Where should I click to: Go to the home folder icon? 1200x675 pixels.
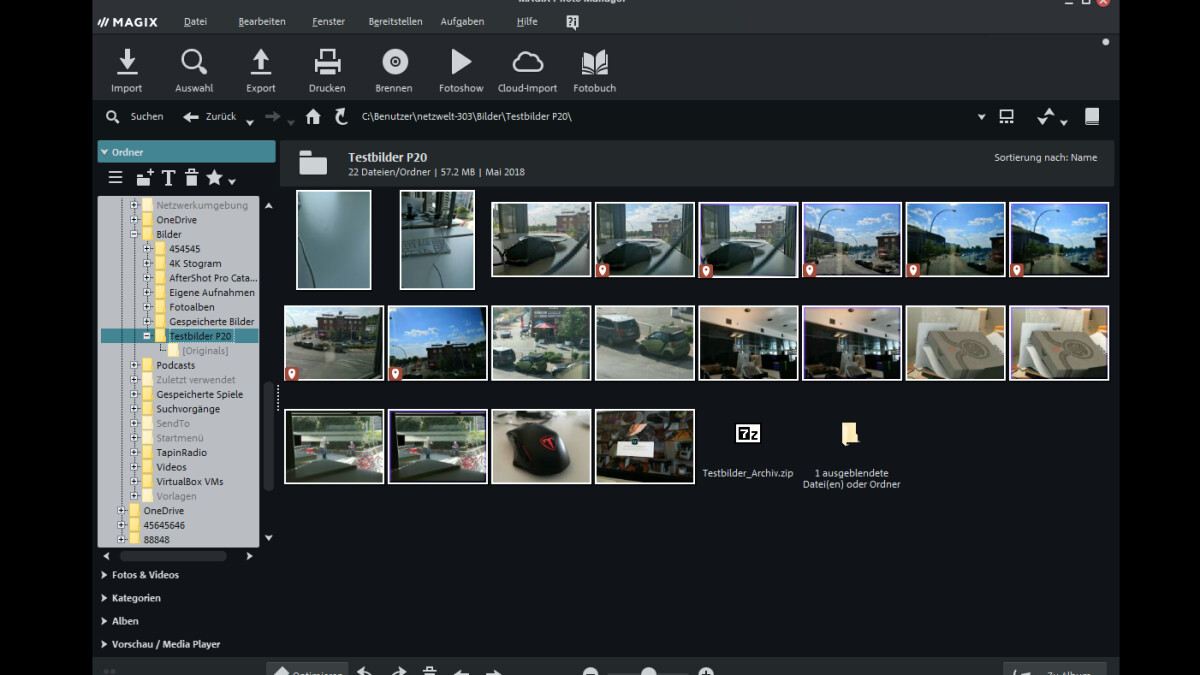click(x=313, y=117)
